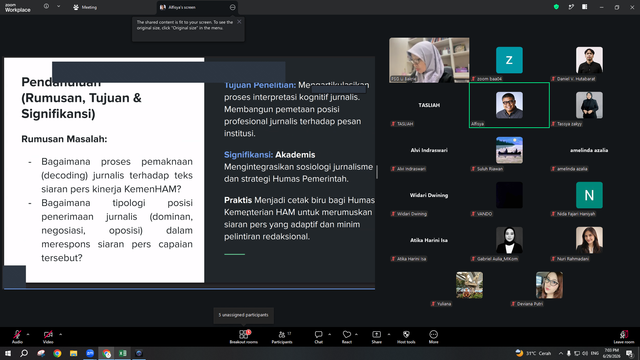Select Deviana Putri participant tile
640x360 pixels.
tap(549, 285)
